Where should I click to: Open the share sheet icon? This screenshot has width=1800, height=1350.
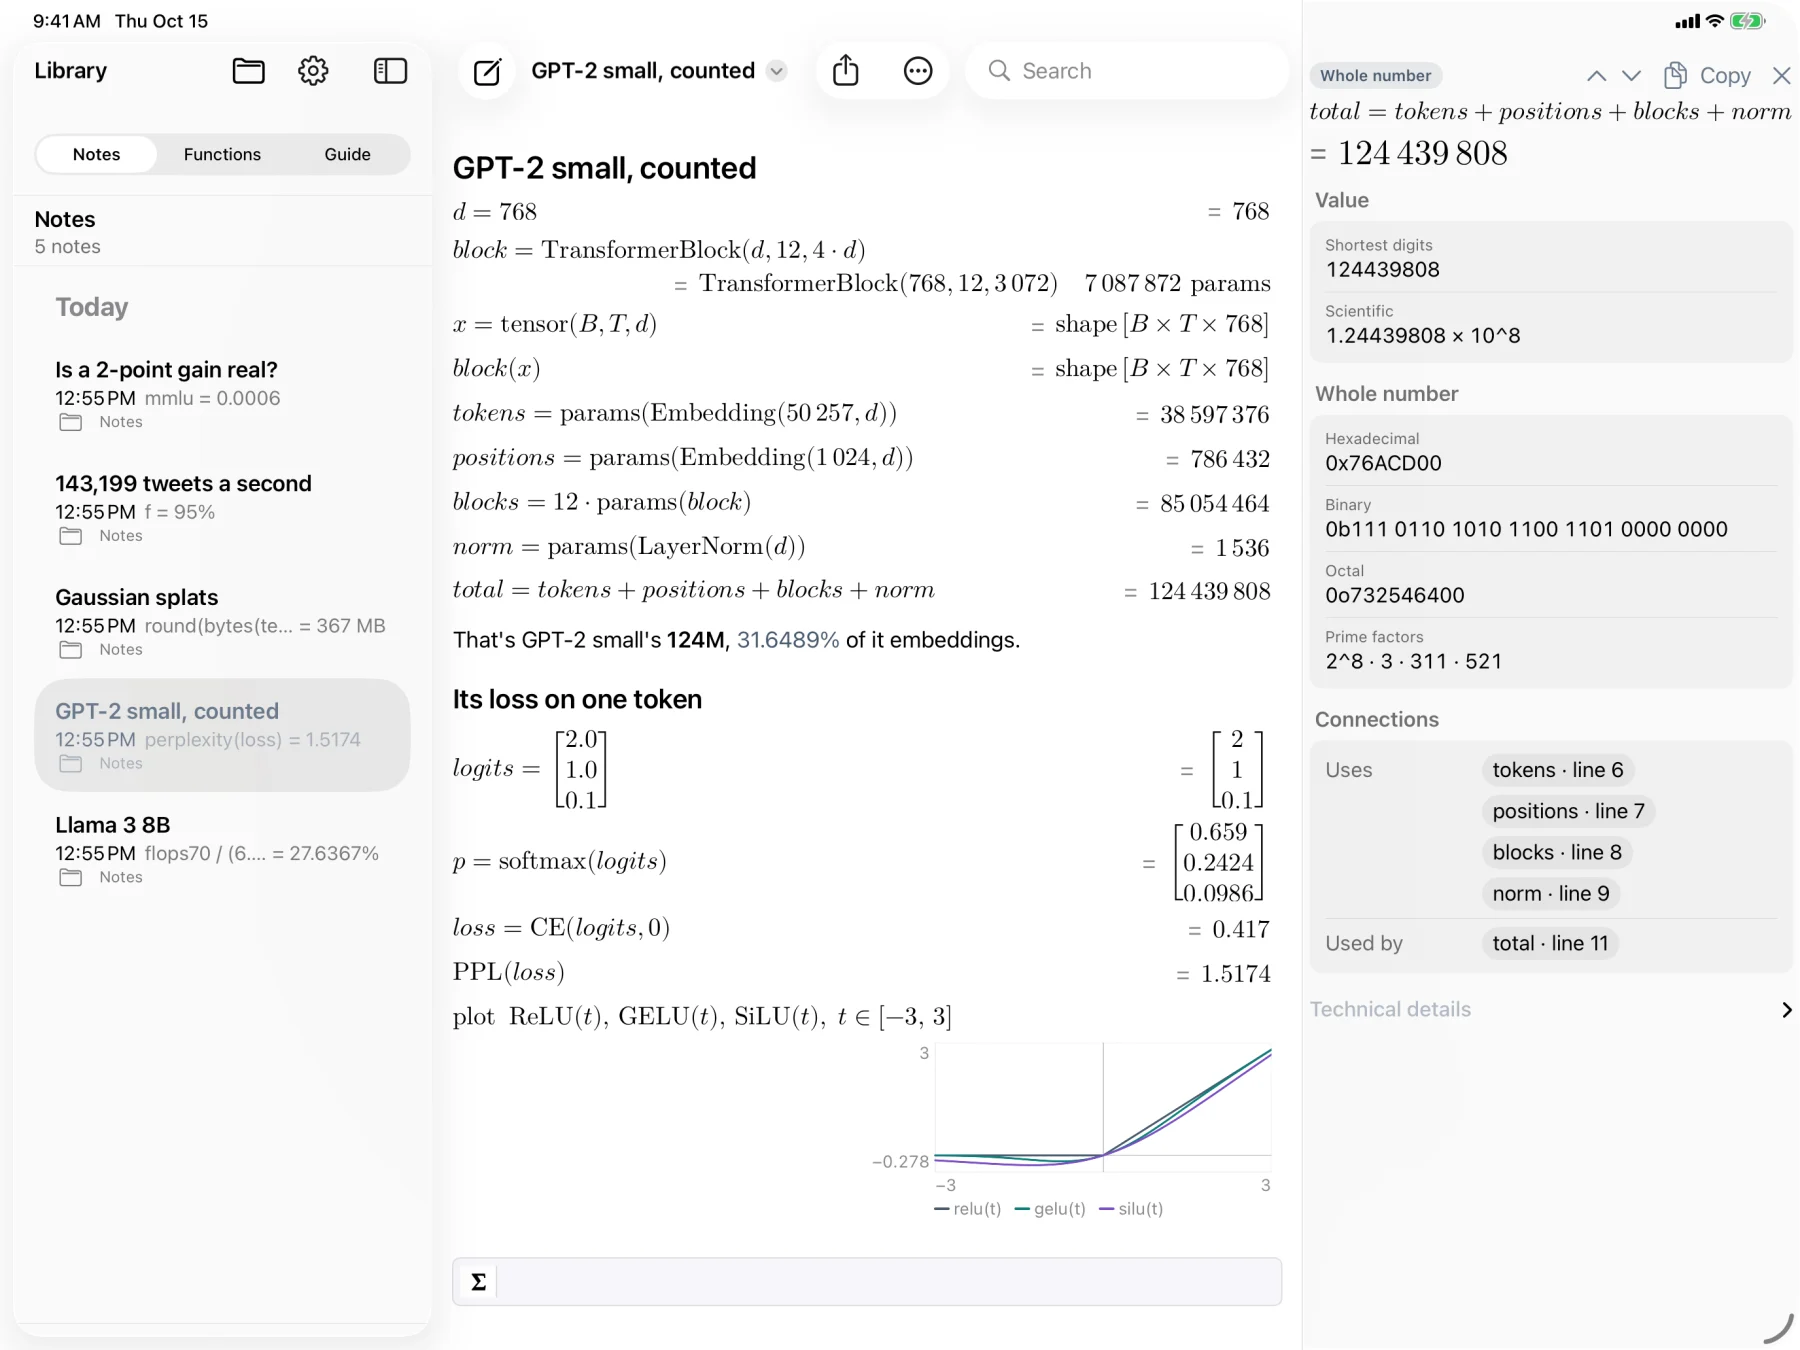click(x=845, y=71)
